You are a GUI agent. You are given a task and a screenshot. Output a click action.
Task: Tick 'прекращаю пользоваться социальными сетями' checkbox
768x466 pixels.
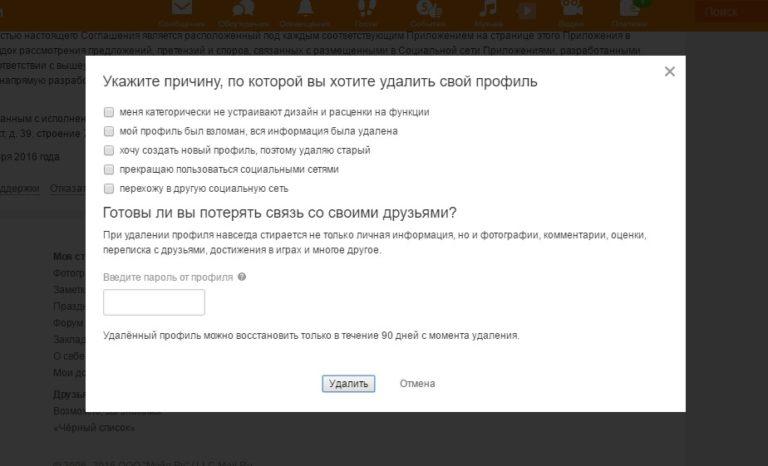coord(109,169)
